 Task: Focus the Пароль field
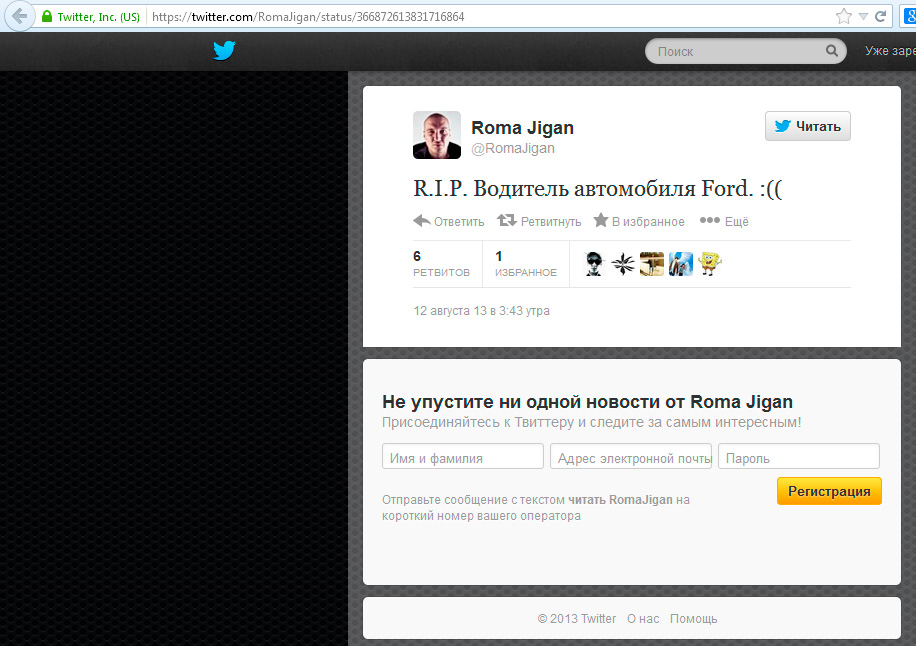799,456
